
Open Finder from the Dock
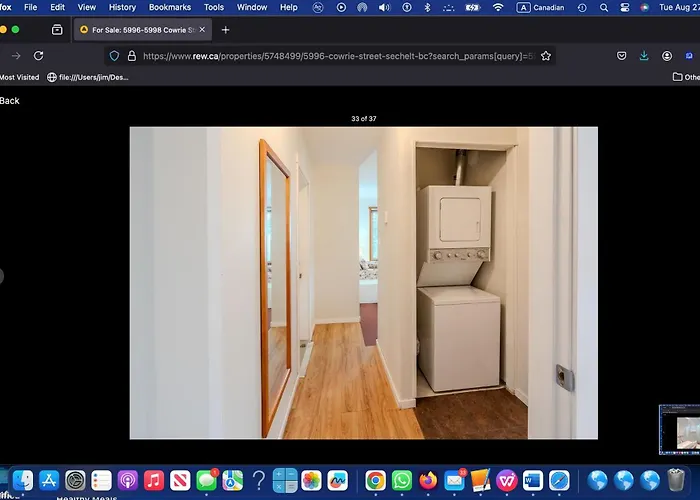[23, 481]
